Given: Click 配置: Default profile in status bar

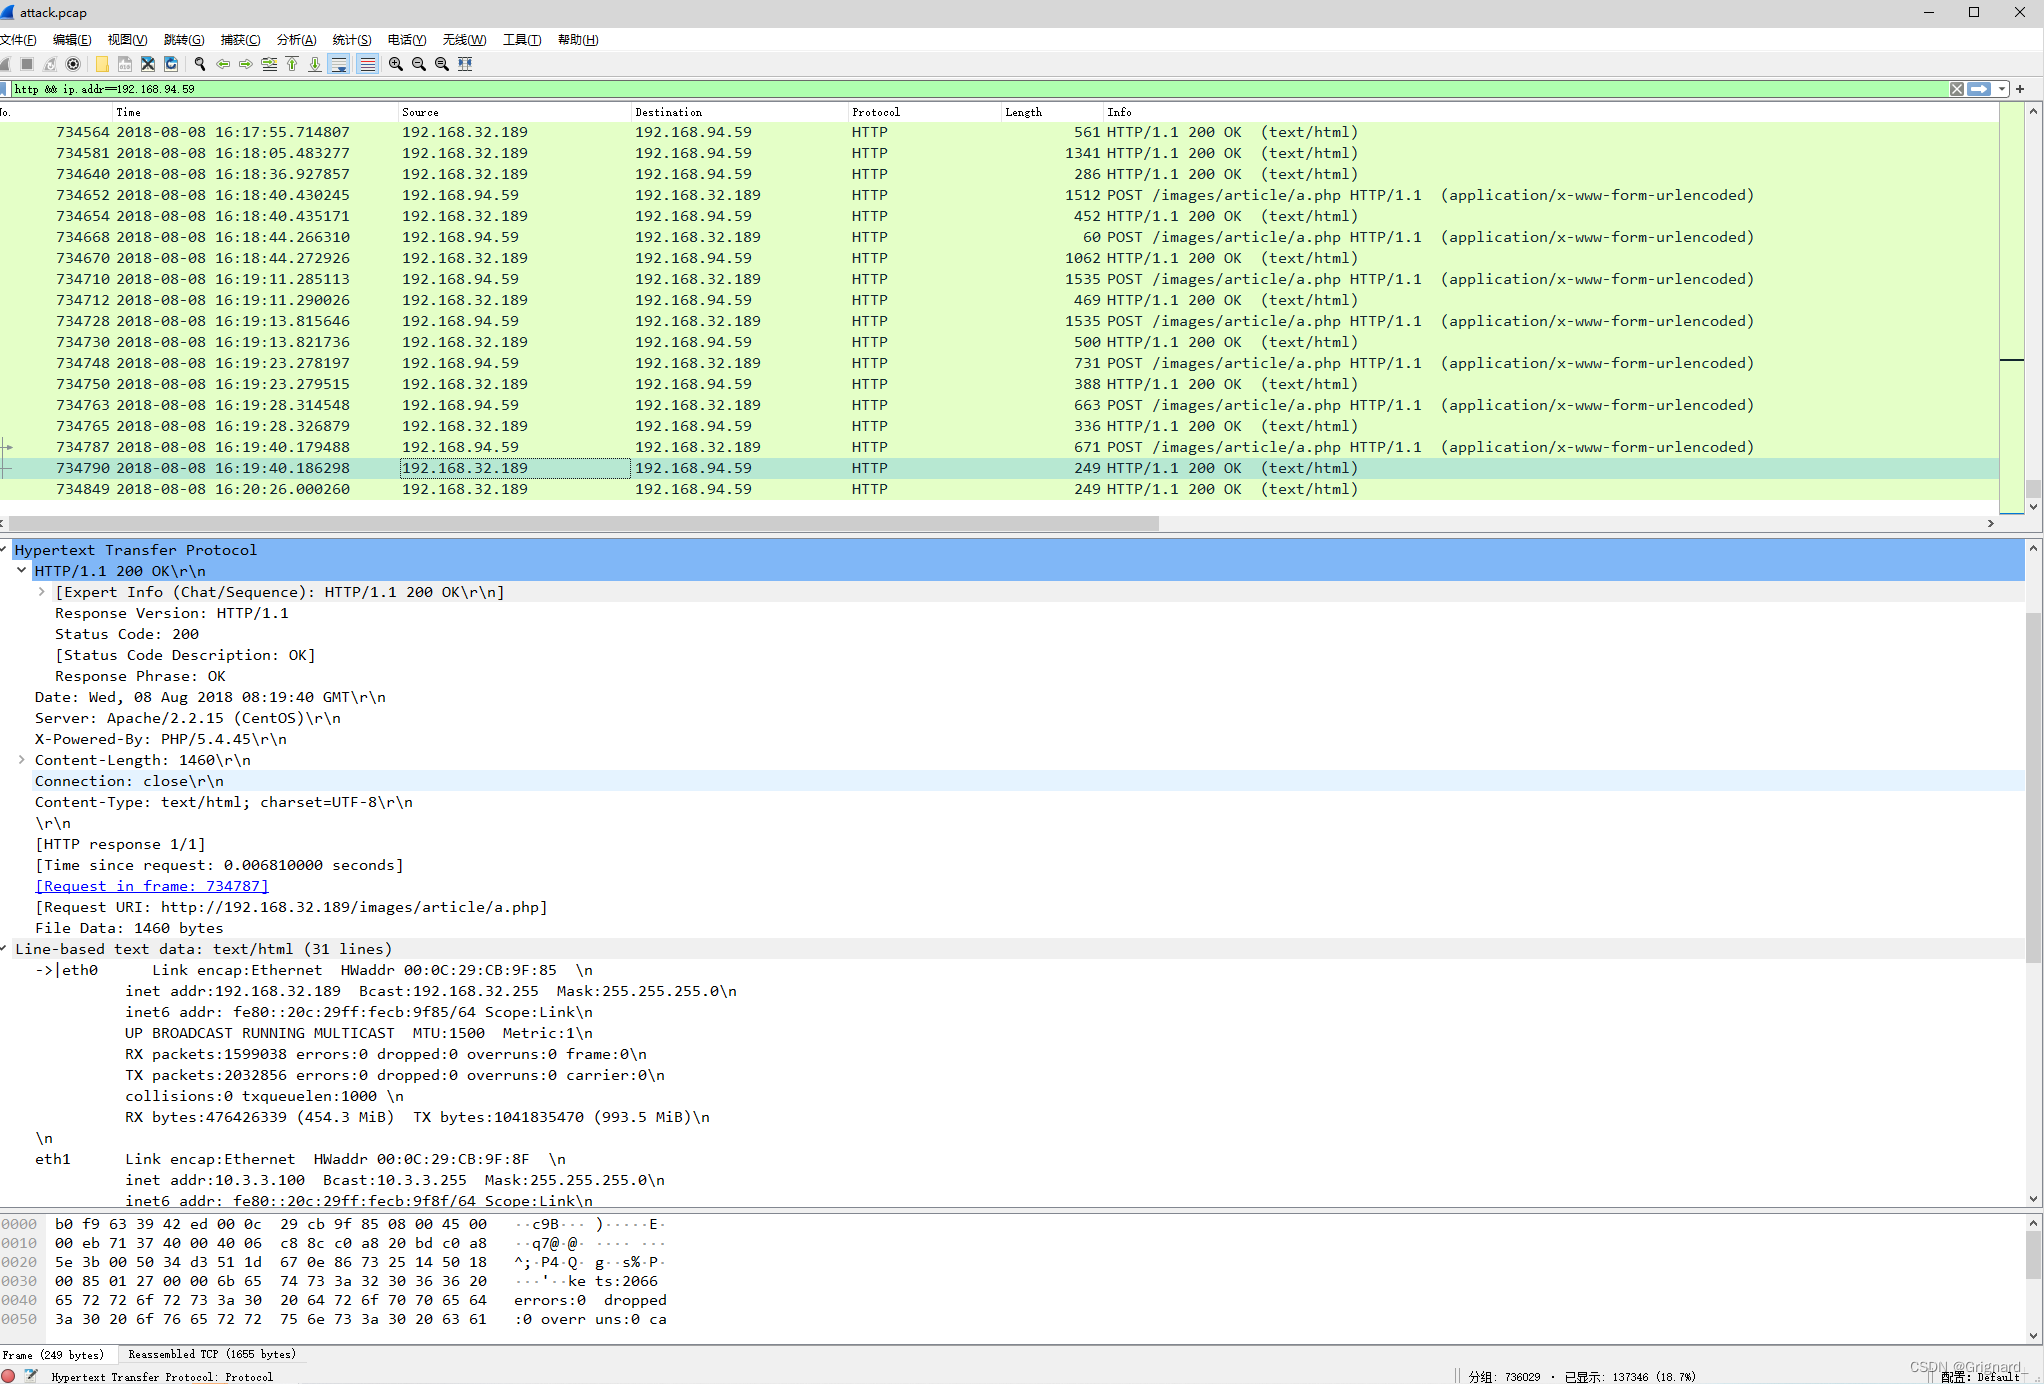Looking at the screenshot, I should coord(1981,1376).
